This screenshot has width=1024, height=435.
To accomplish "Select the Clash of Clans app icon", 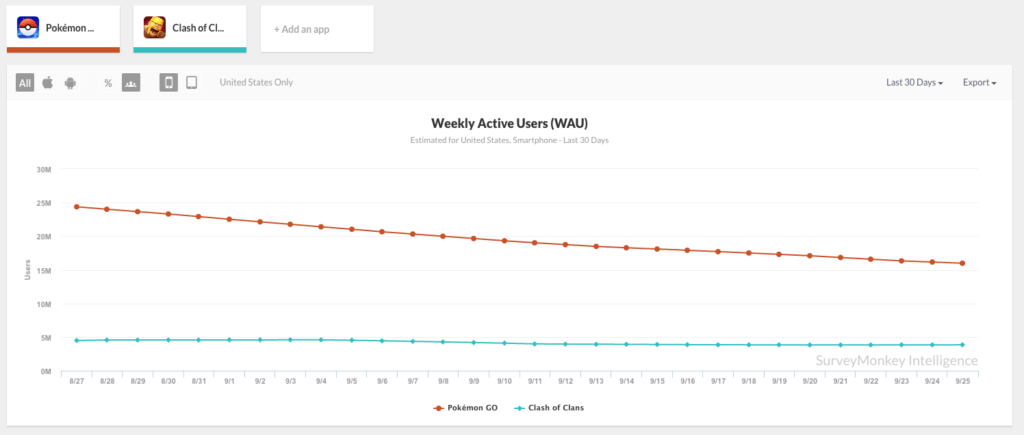I will click(155, 27).
